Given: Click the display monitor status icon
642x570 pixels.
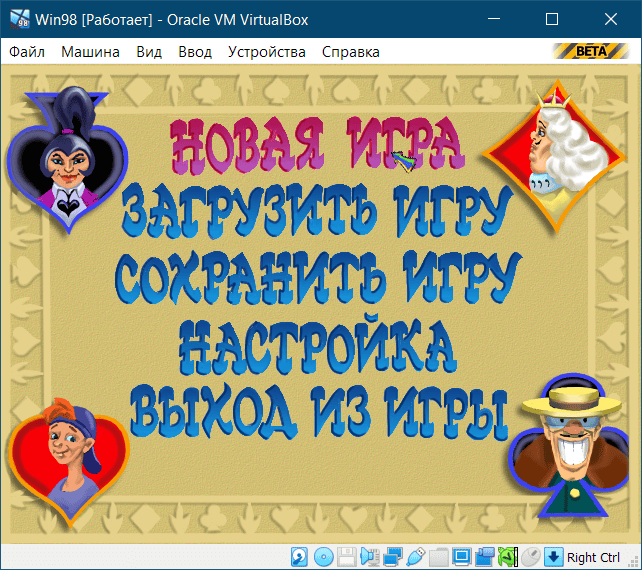Looking at the screenshot, I should tap(462, 557).
